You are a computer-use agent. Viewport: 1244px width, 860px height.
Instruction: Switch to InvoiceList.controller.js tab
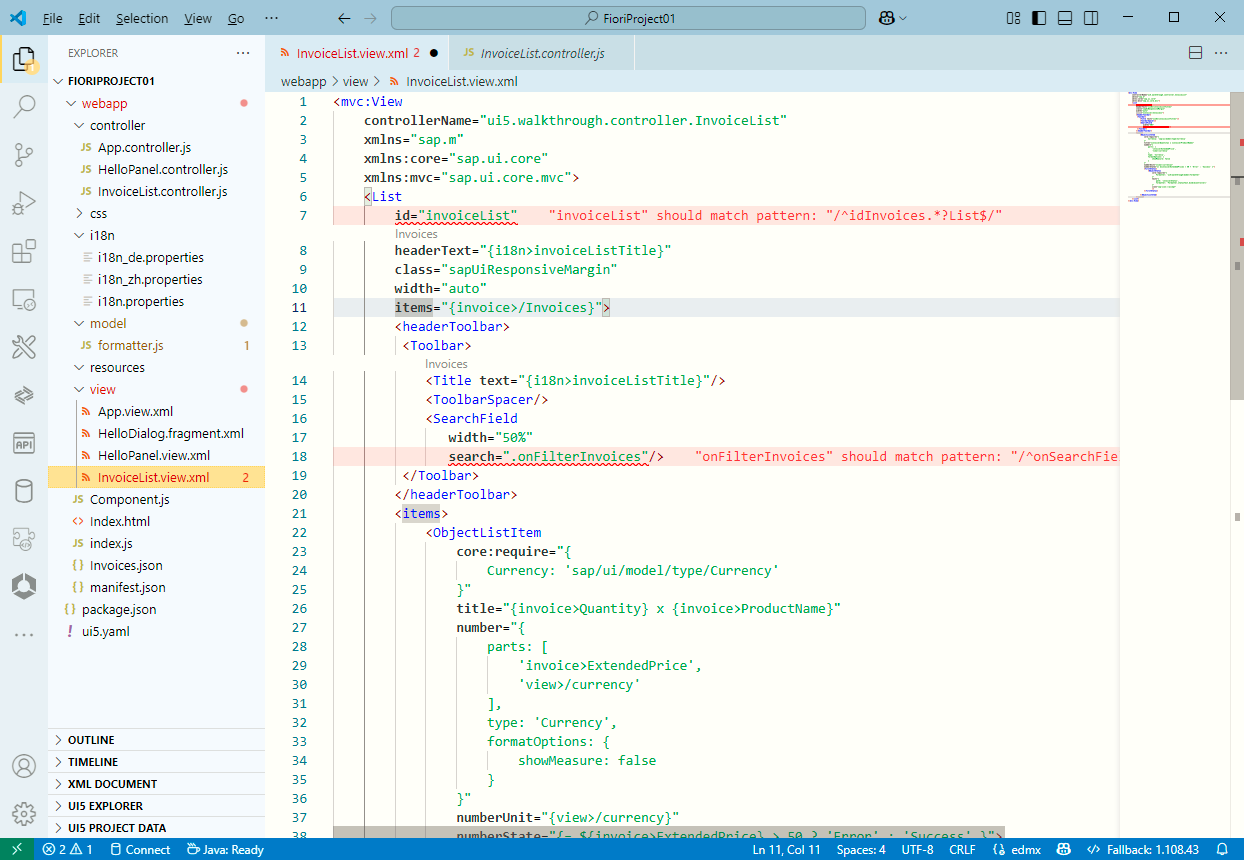tap(542, 53)
